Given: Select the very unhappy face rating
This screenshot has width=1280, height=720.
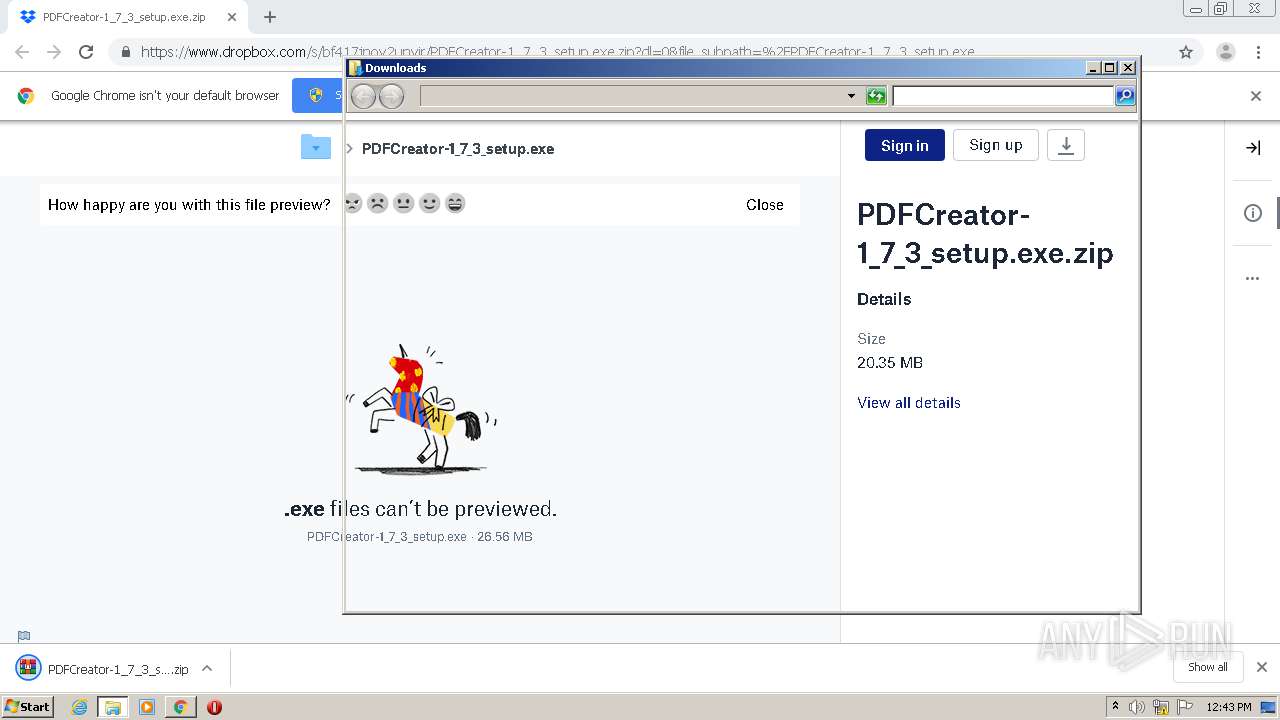Looking at the screenshot, I should (352, 203).
